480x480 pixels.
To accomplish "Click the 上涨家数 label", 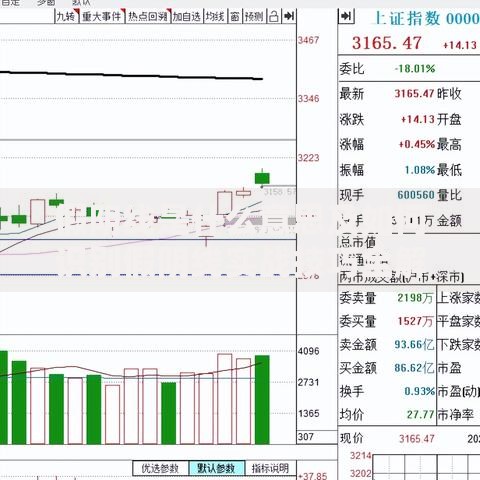I will tap(459, 298).
